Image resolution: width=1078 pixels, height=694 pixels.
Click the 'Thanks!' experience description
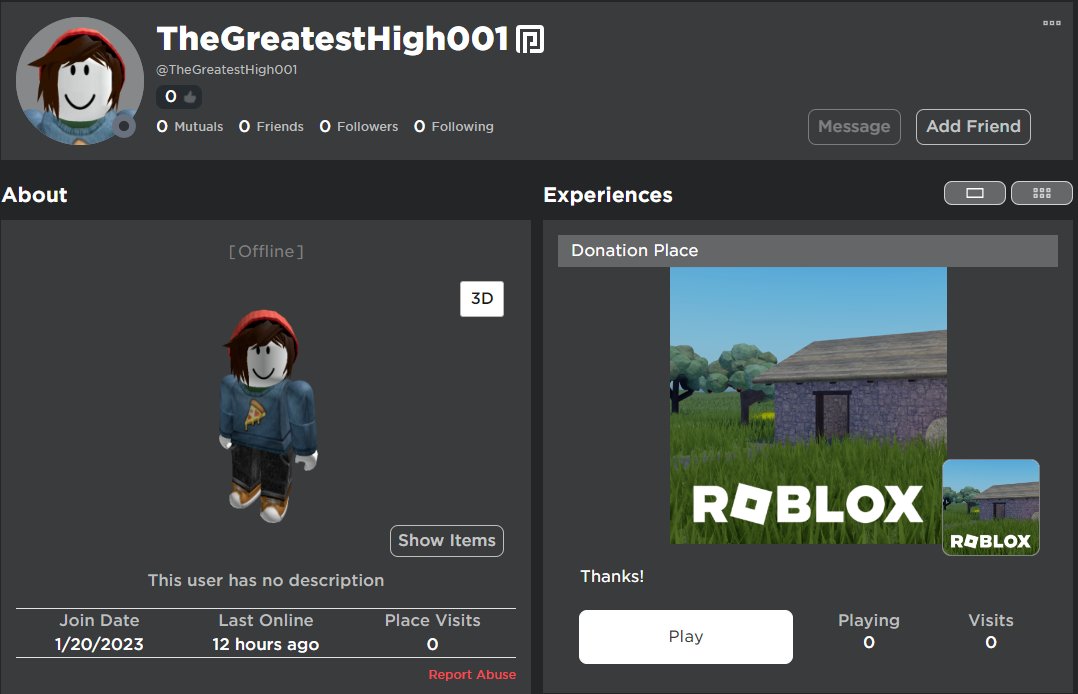point(612,576)
